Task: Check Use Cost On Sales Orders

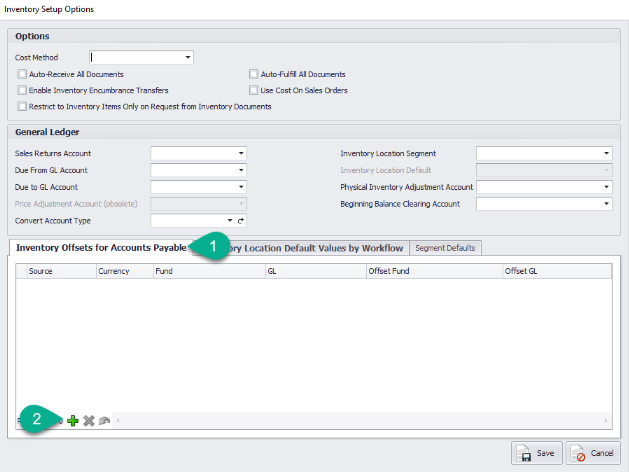Action: (254, 90)
